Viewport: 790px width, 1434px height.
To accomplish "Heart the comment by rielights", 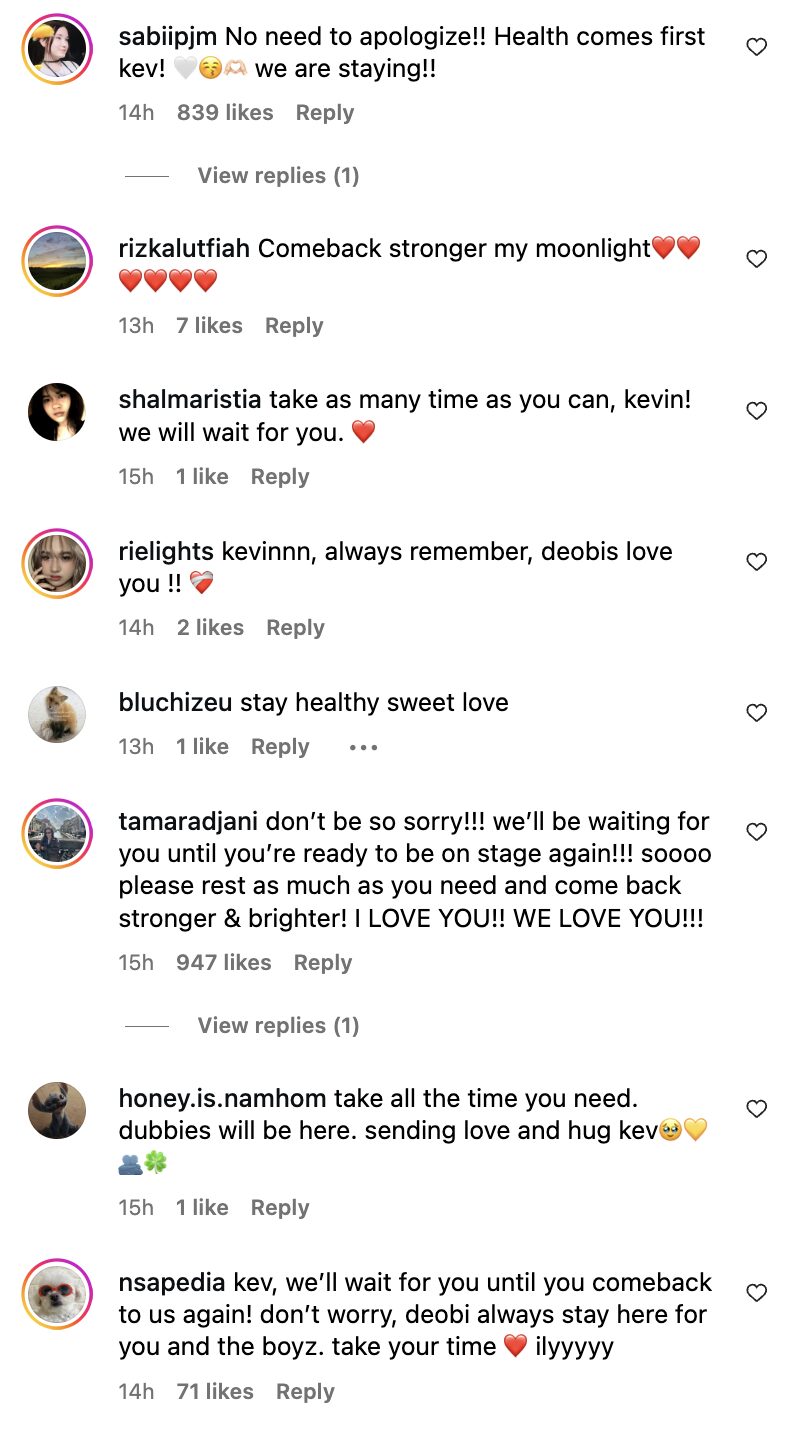I will point(757,561).
